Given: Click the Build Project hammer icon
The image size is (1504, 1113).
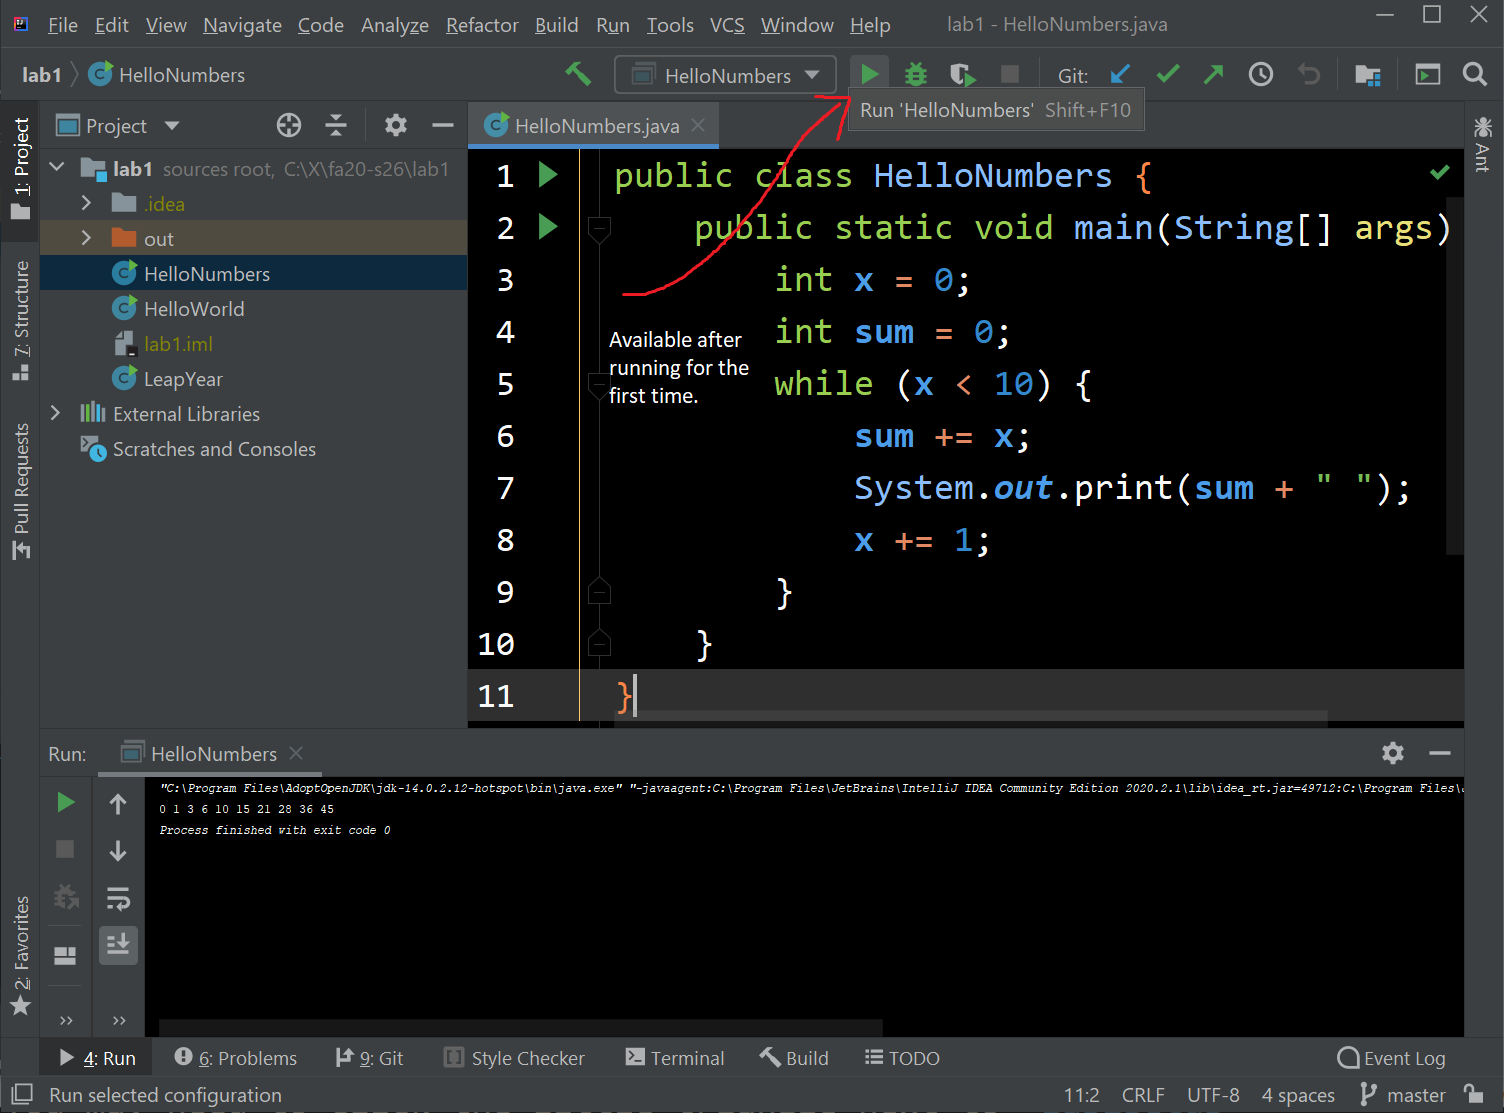Looking at the screenshot, I should 578,74.
